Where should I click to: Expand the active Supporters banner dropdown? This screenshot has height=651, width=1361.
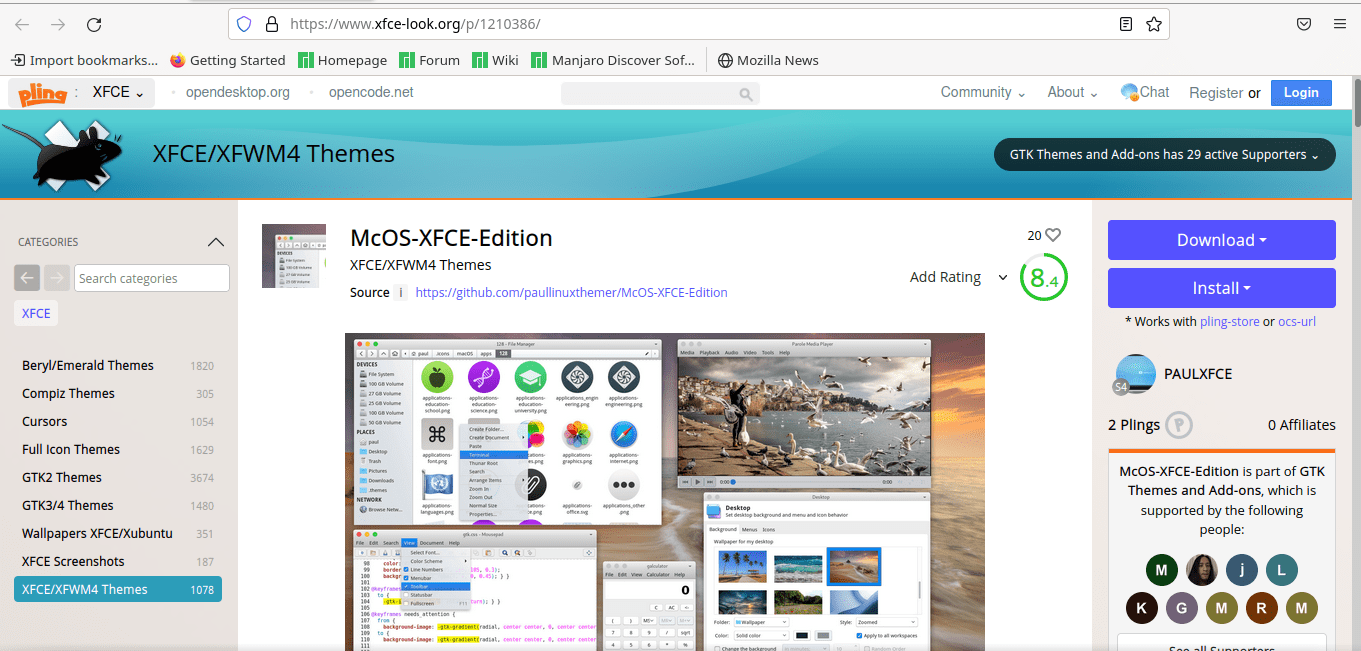[x=1164, y=155]
